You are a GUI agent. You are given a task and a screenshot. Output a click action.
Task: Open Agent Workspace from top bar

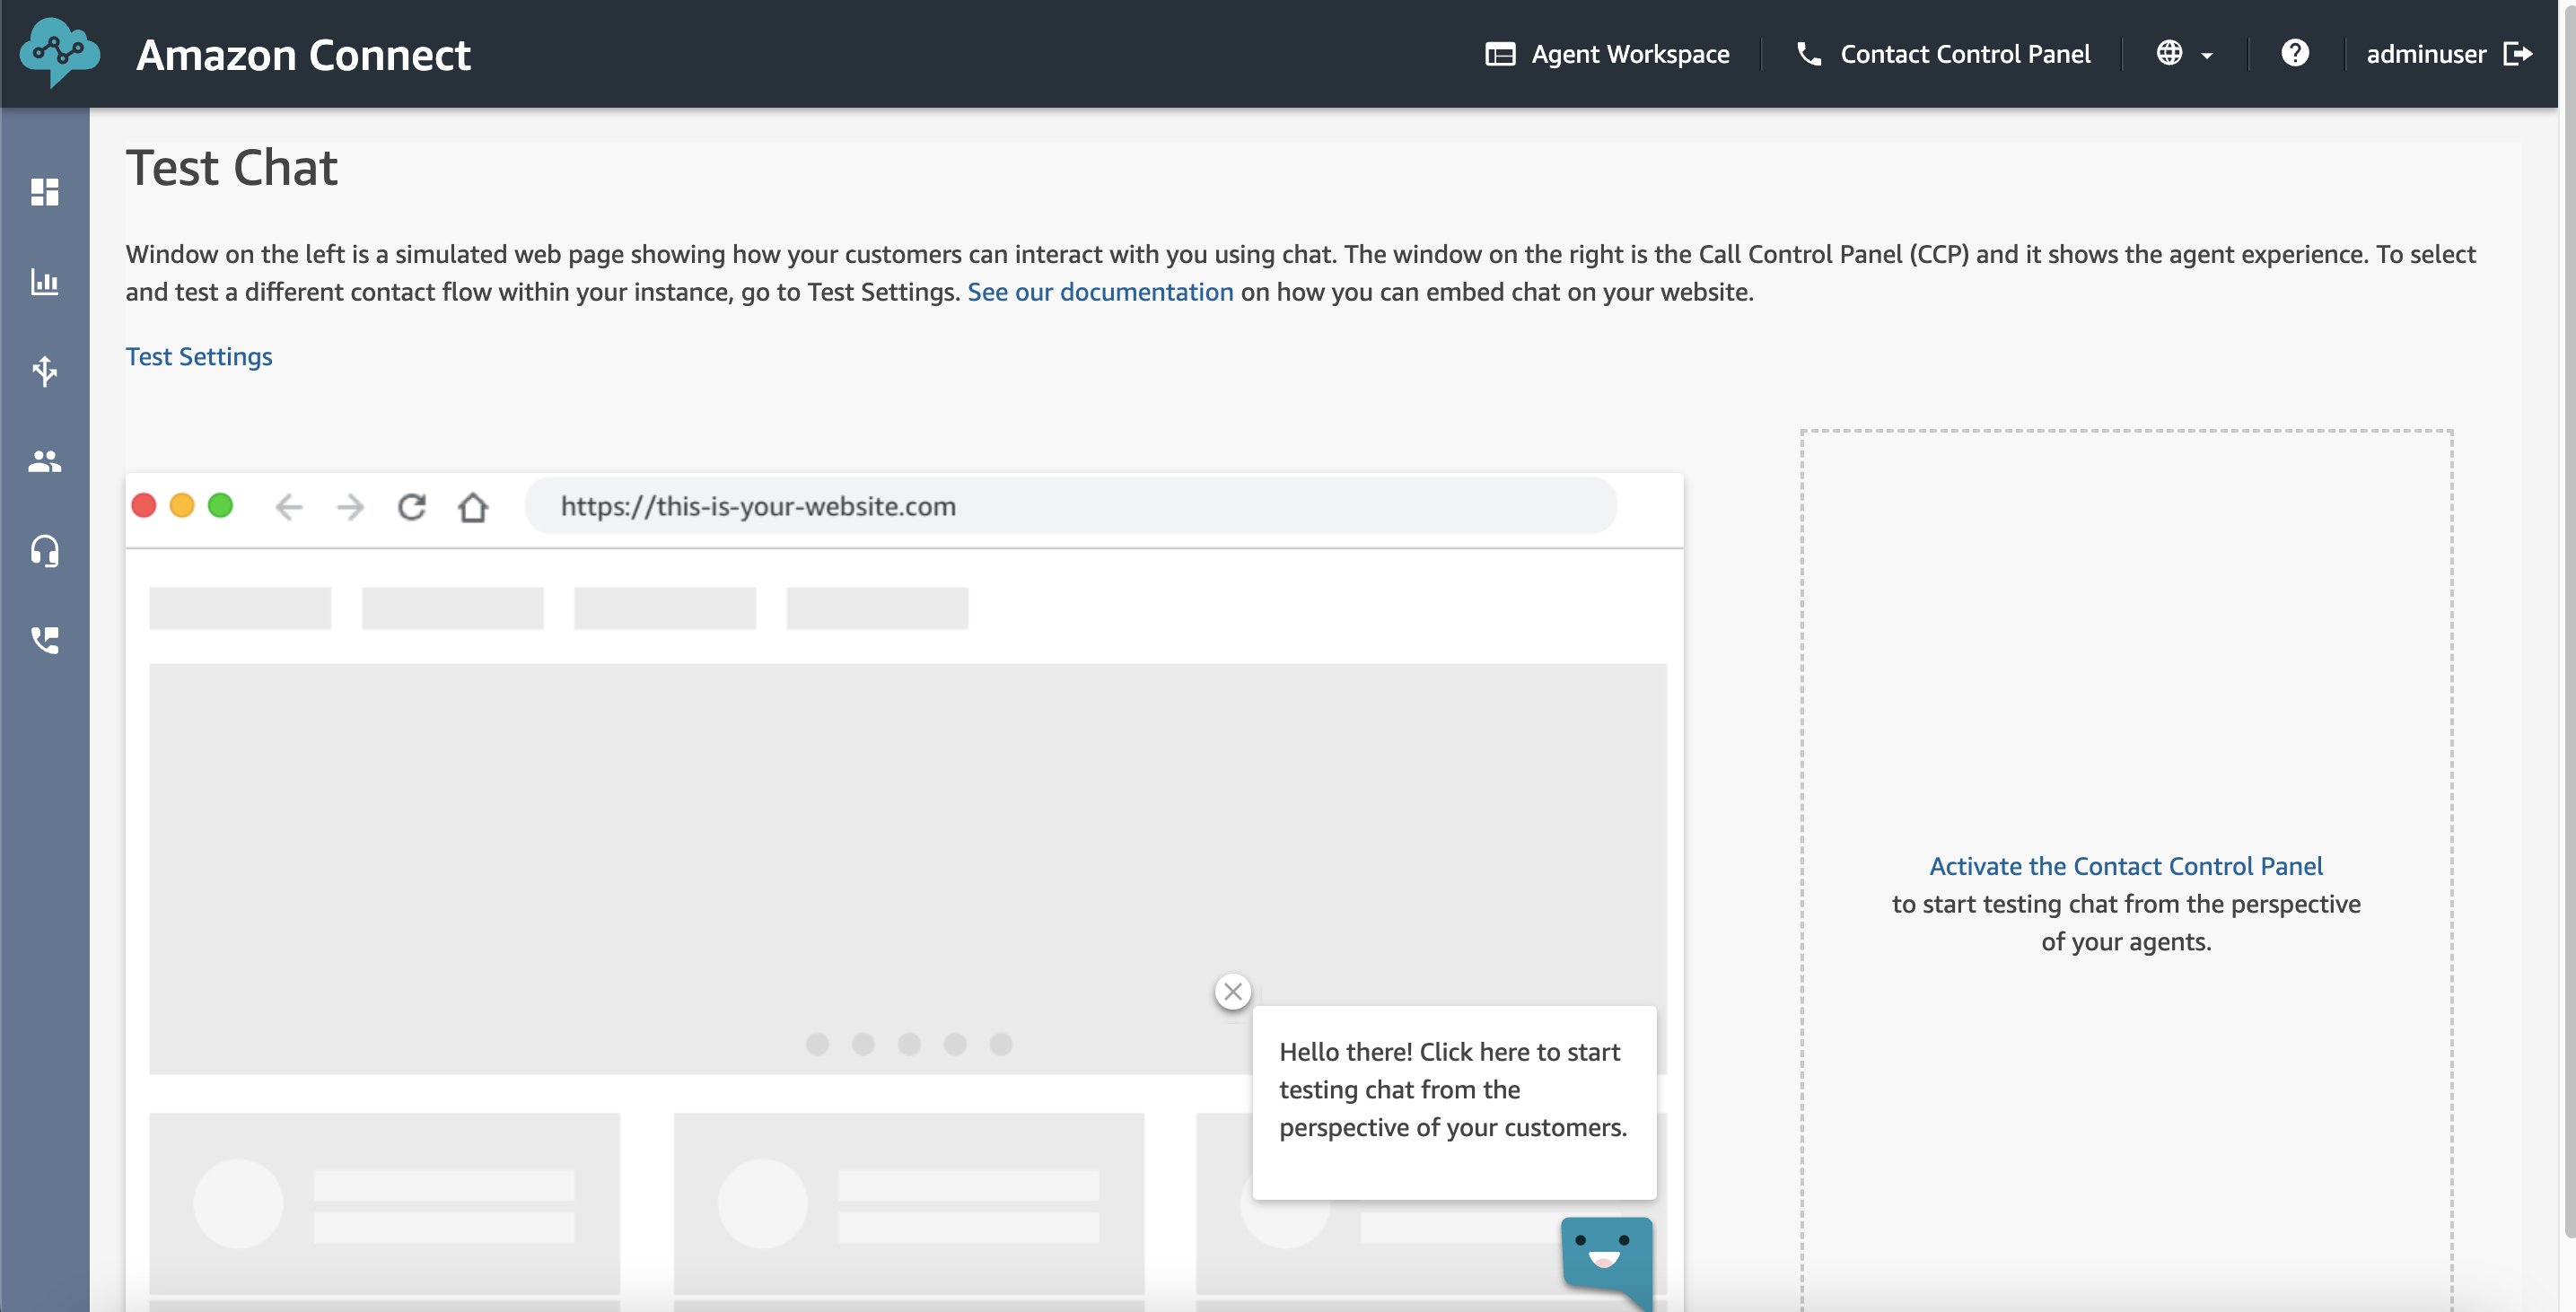coord(1607,54)
